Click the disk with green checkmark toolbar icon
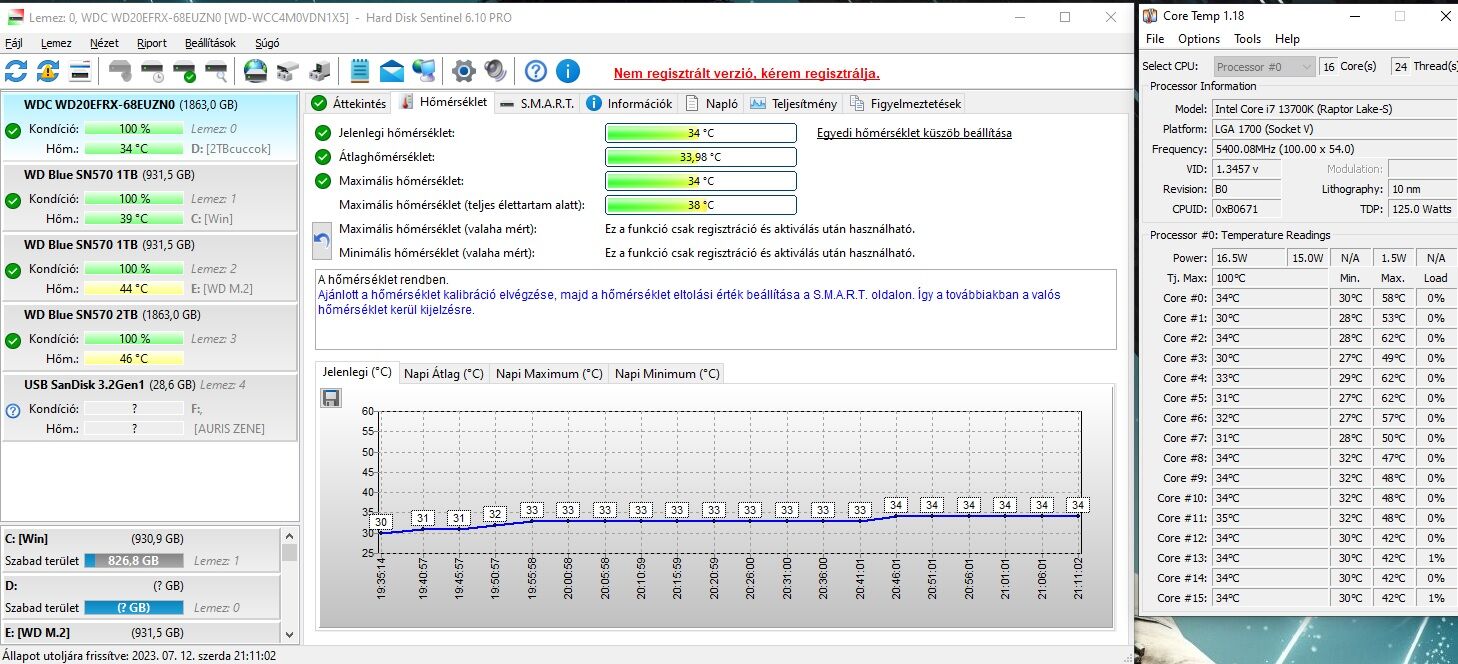This screenshot has height=664, width=1458. coord(184,71)
